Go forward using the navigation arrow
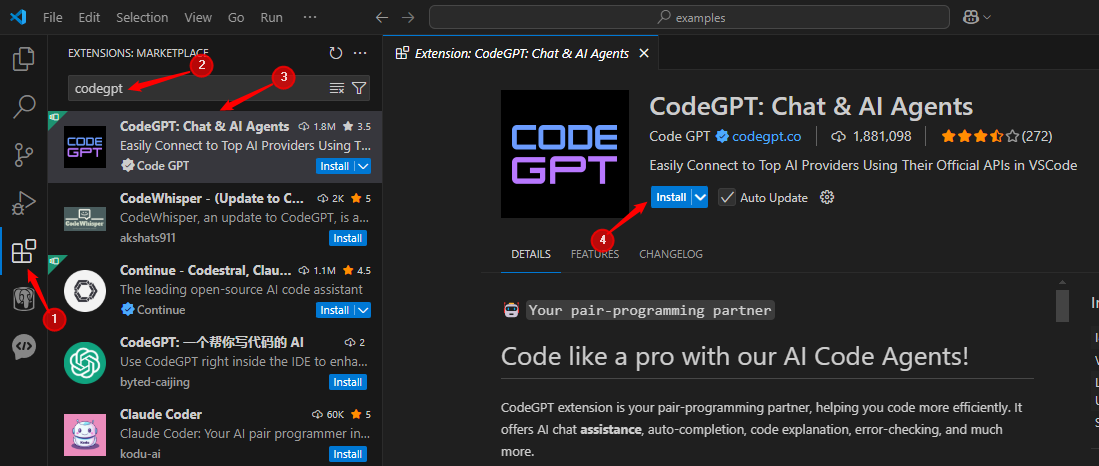Viewport: 1099px width, 466px height. click(x=408, y=18)
